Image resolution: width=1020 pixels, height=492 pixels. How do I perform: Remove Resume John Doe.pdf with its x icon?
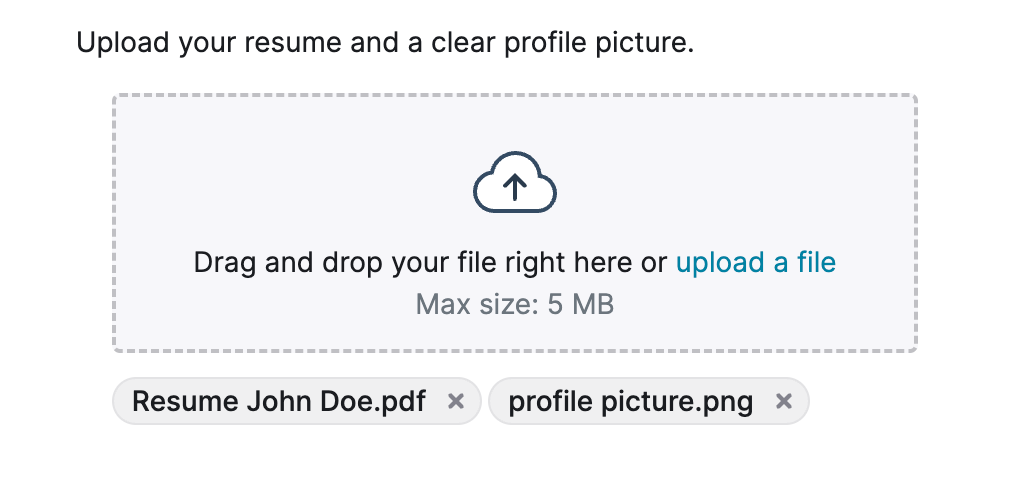point(456,402)
